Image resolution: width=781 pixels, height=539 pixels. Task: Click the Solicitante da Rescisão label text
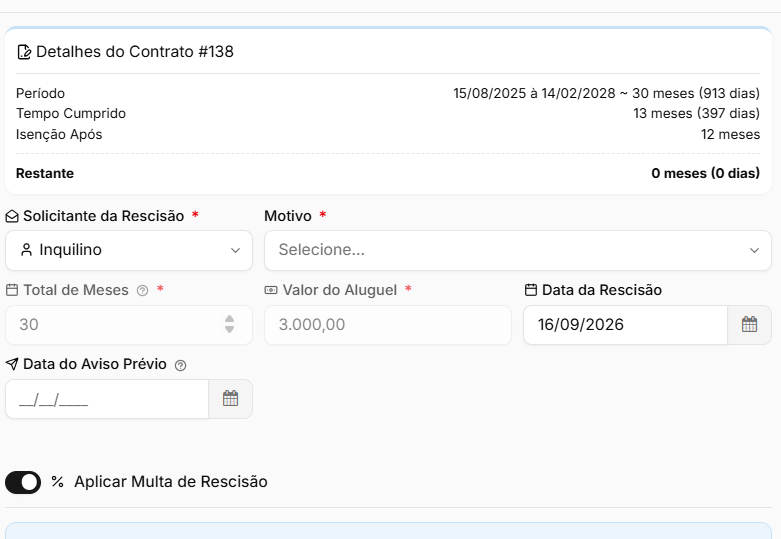coord(104,216)
